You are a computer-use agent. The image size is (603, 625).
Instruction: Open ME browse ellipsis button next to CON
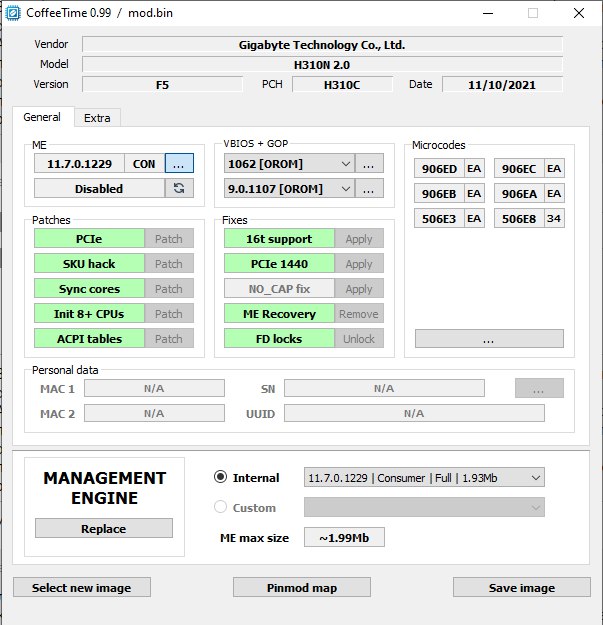point(179,163)
